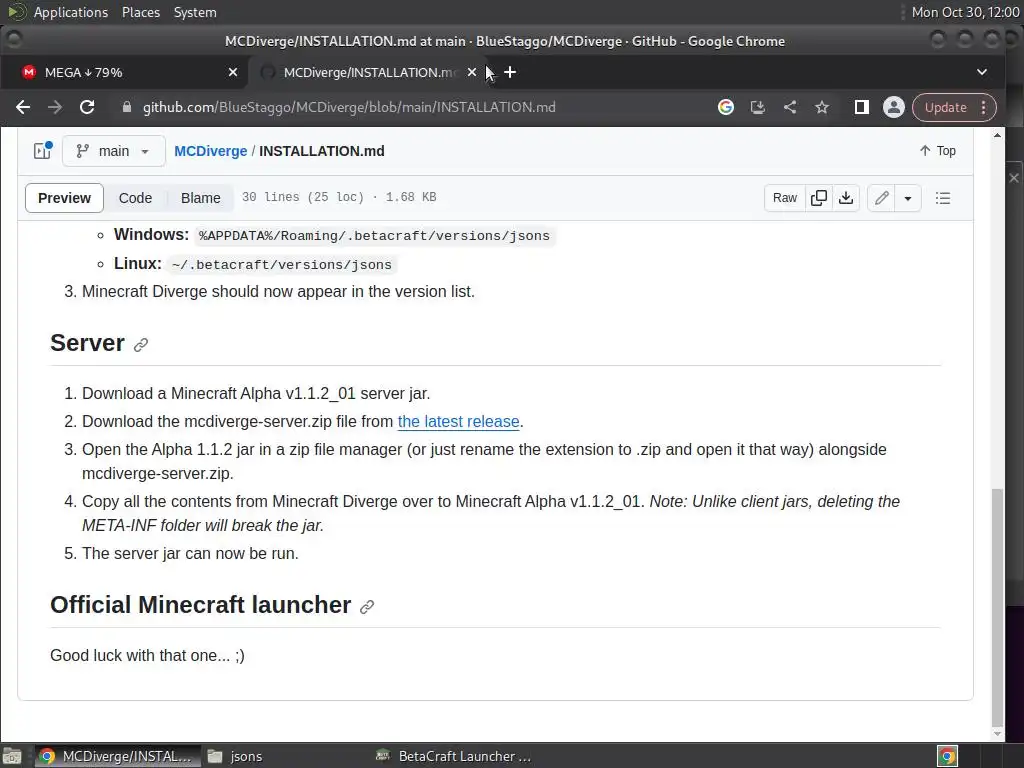
Task: View site information lock icon
Action: click(x=127, y=107)
